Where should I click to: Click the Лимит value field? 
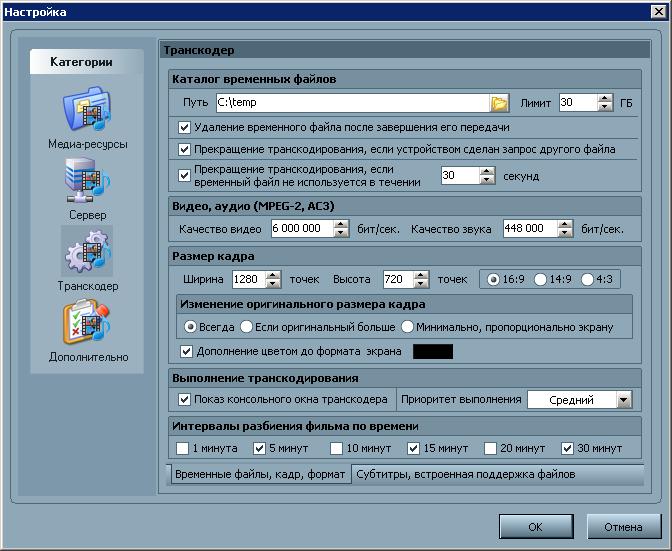point(578,103)
